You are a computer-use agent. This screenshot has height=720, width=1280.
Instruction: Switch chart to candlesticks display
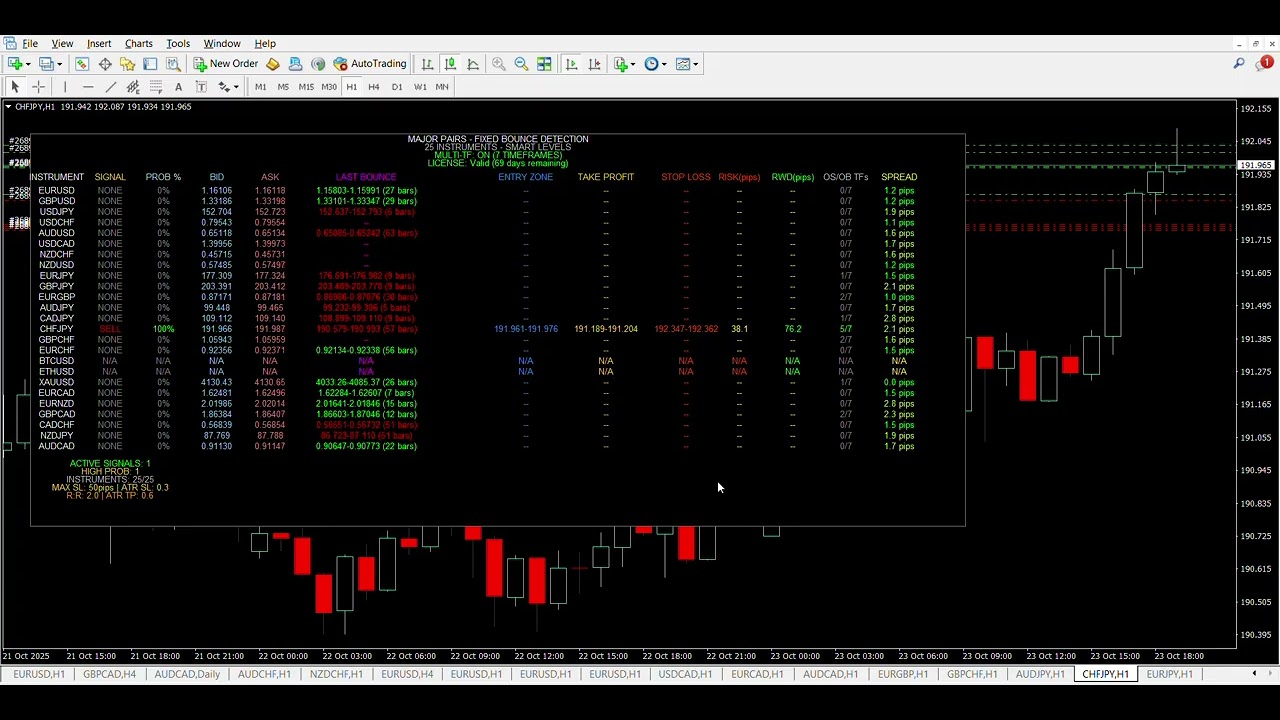tap(450, 64)
